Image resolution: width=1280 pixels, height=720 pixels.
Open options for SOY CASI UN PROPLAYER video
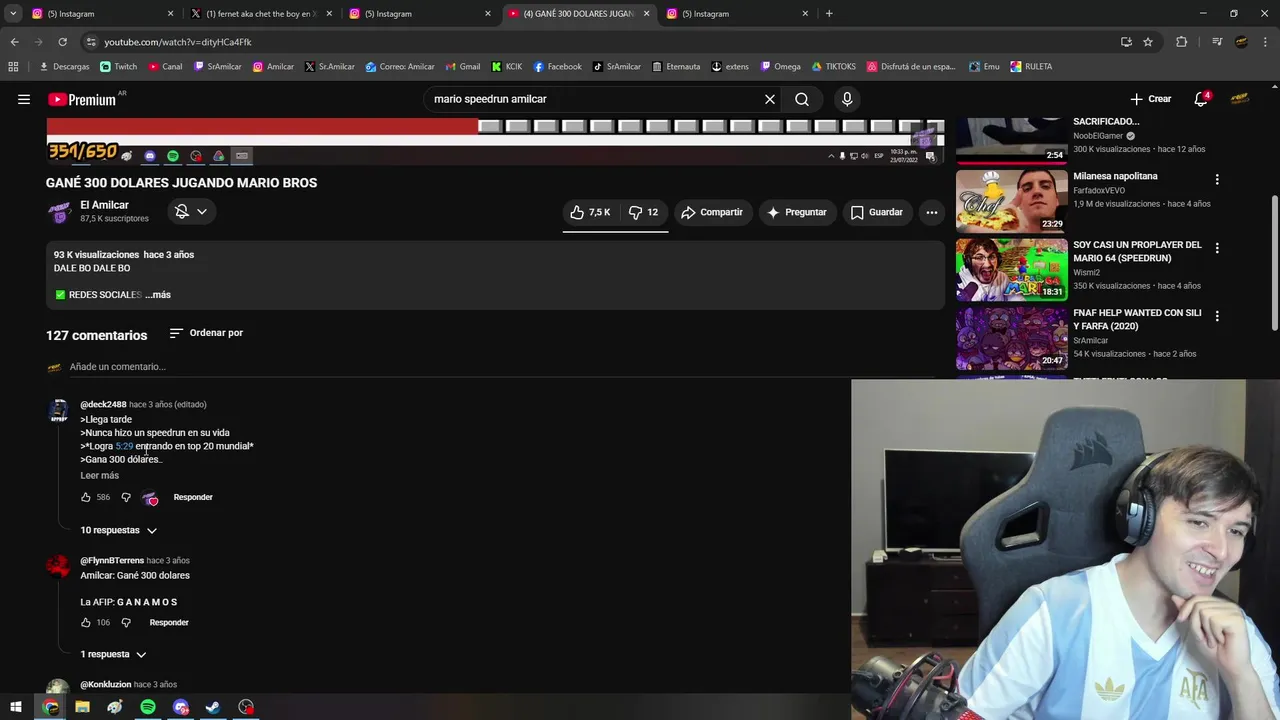pos(1217,248)
